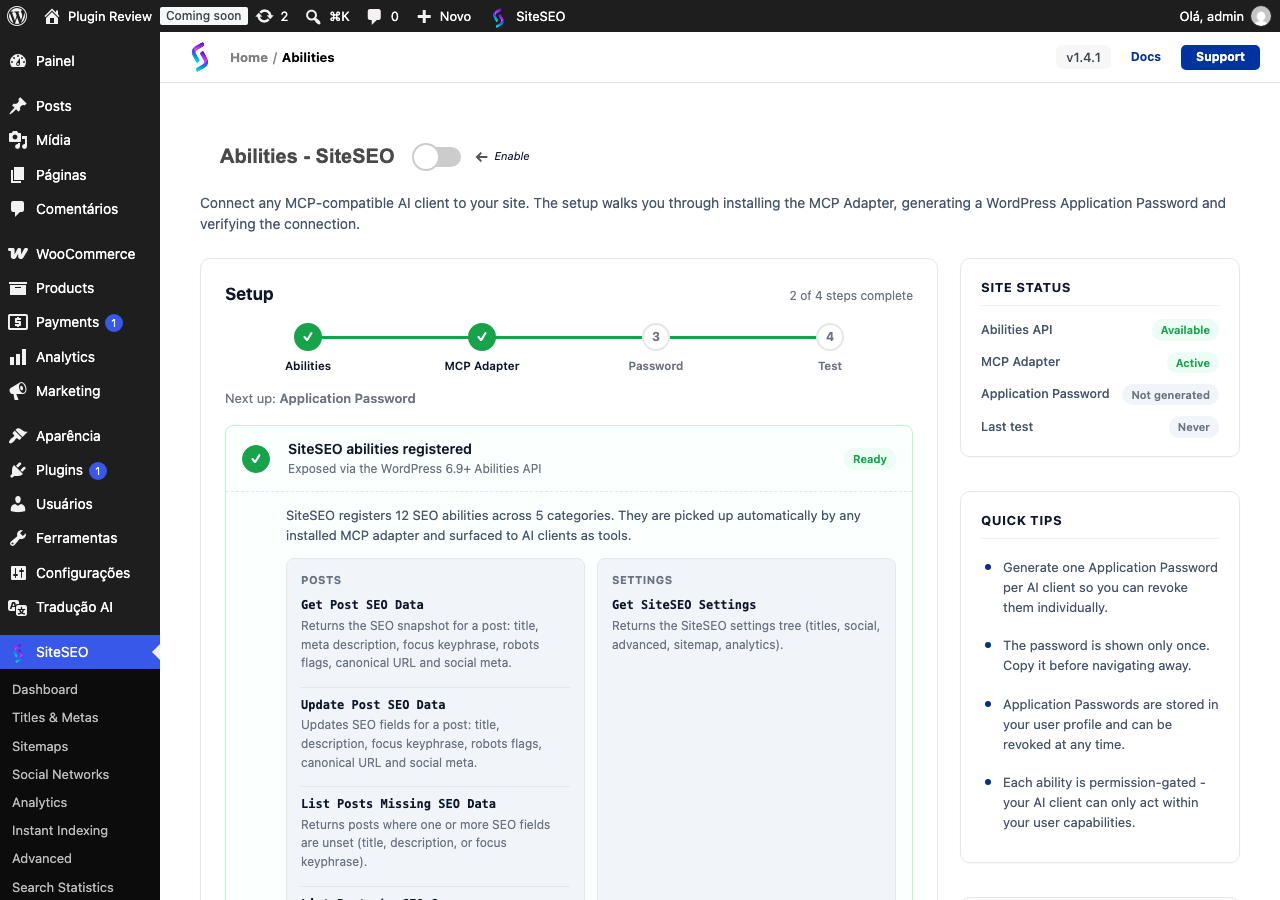Click the Available status badge
This screenshot has height=900, width=1280.
pyautogui.click(x=1185, y=330)
